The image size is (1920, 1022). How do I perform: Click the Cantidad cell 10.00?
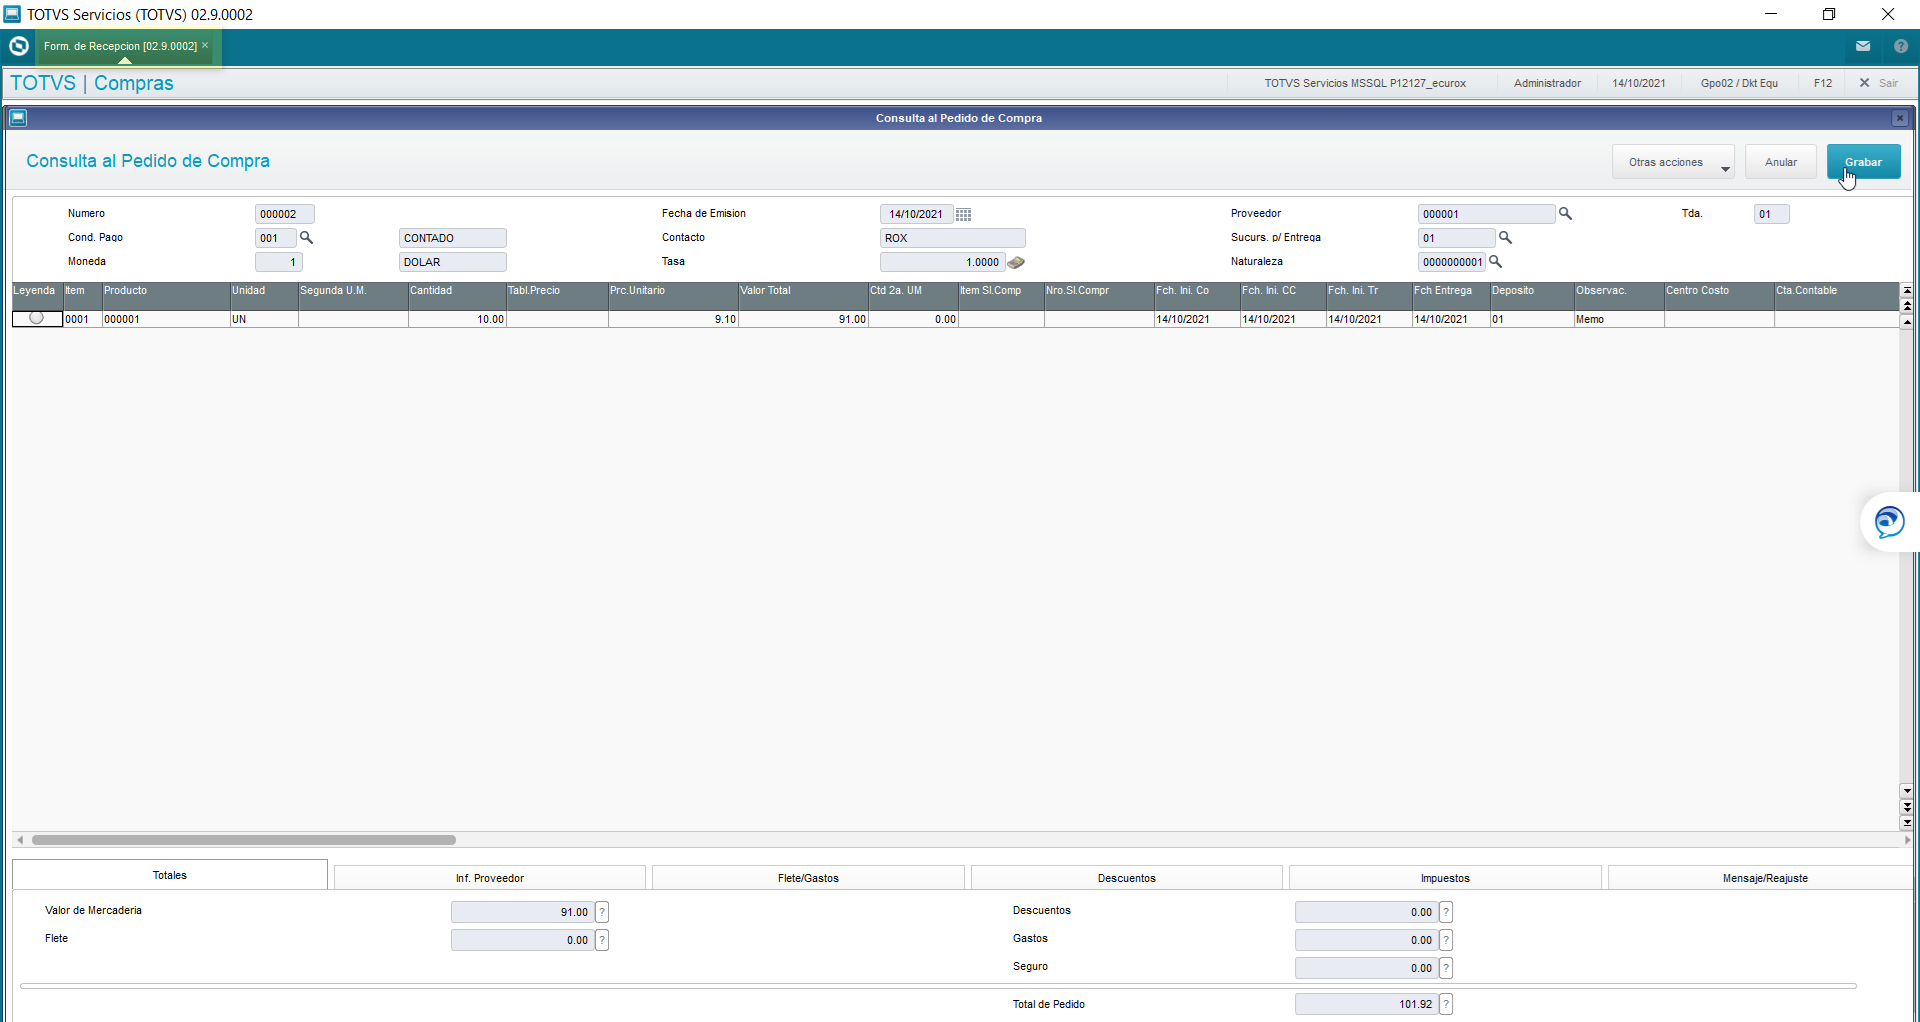[x=457, y=319]
